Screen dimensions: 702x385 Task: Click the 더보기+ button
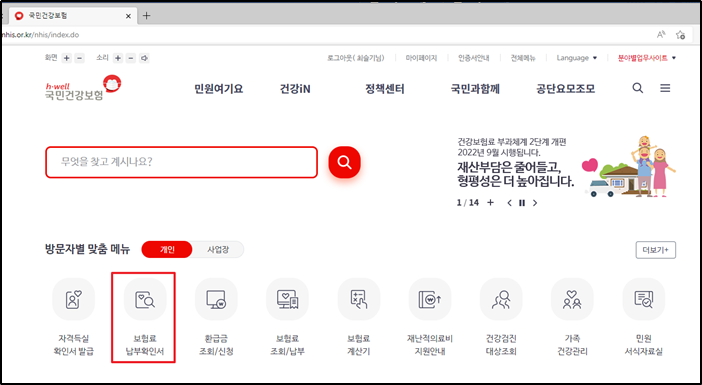coord(656,250)
